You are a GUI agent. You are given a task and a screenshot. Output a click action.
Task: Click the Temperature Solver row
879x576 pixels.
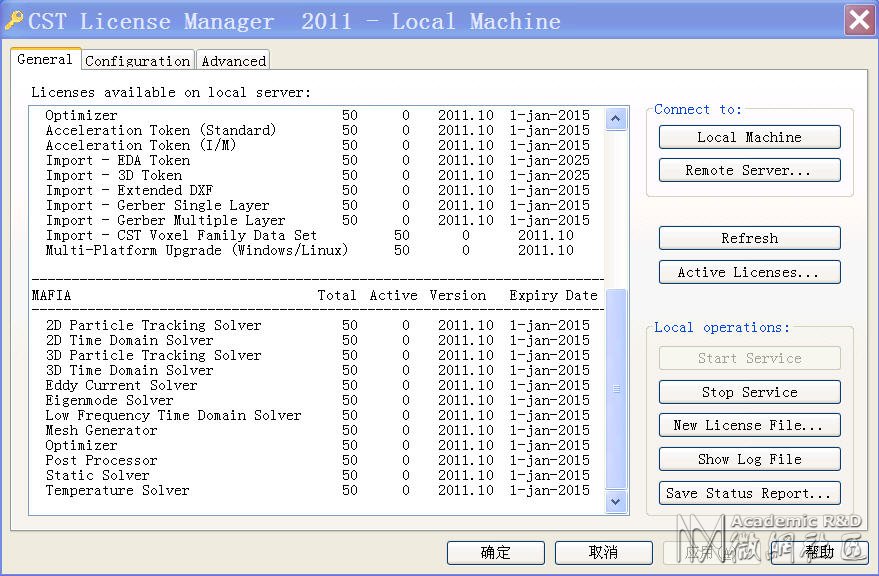point(317,491)
